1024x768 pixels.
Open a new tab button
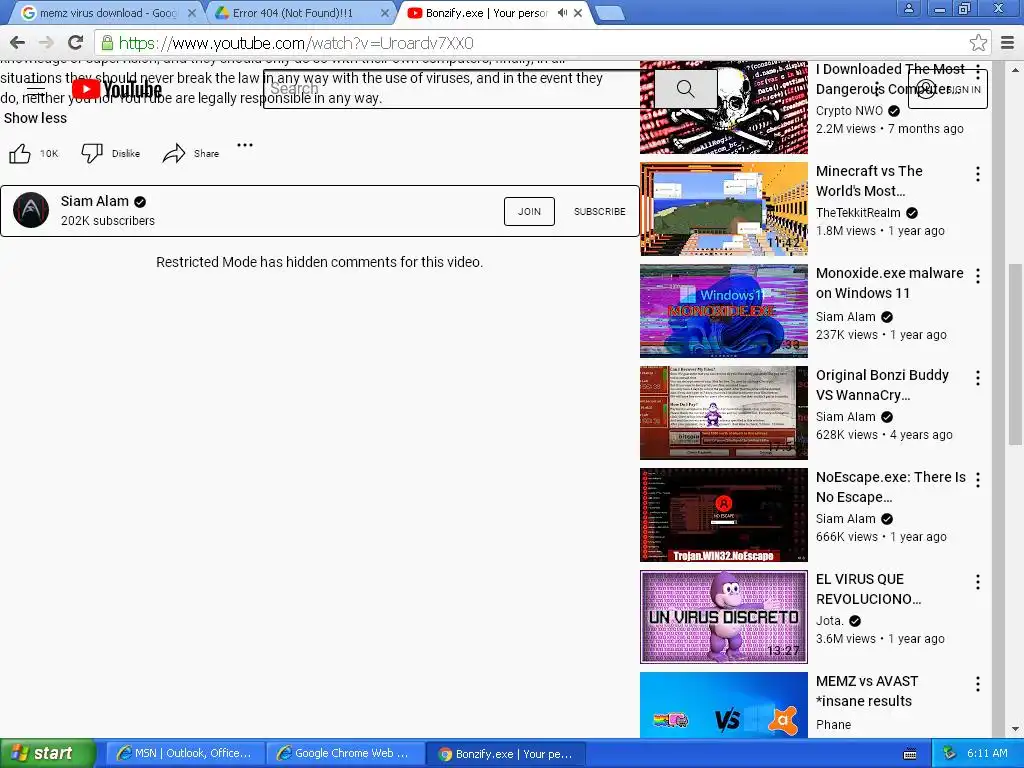610,13
